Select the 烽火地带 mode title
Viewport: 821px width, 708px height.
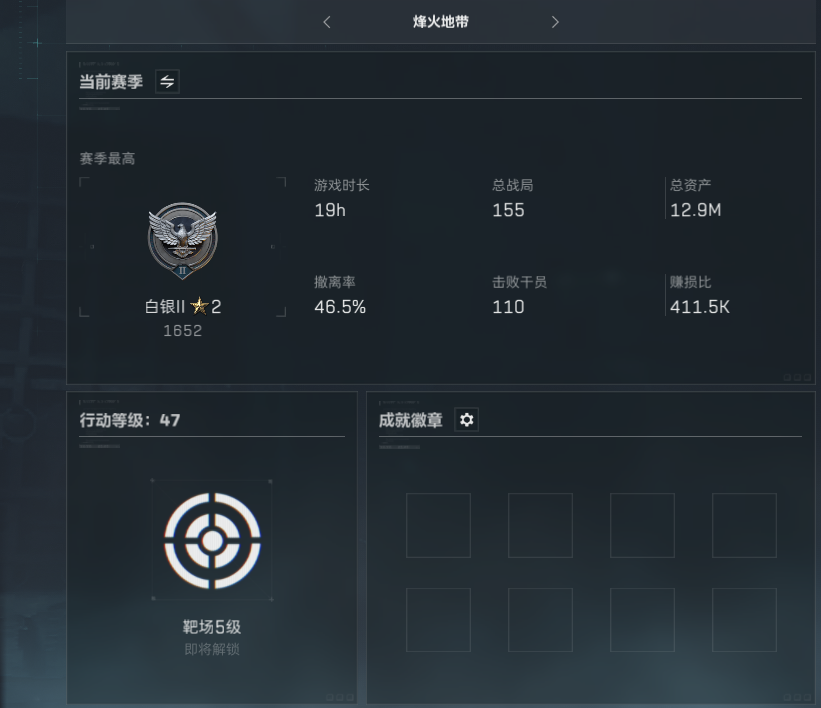click(440, 22)
